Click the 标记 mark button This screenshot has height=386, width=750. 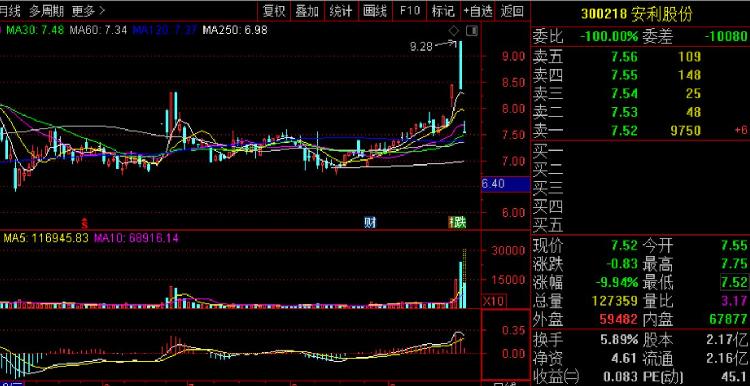[443, 11]
